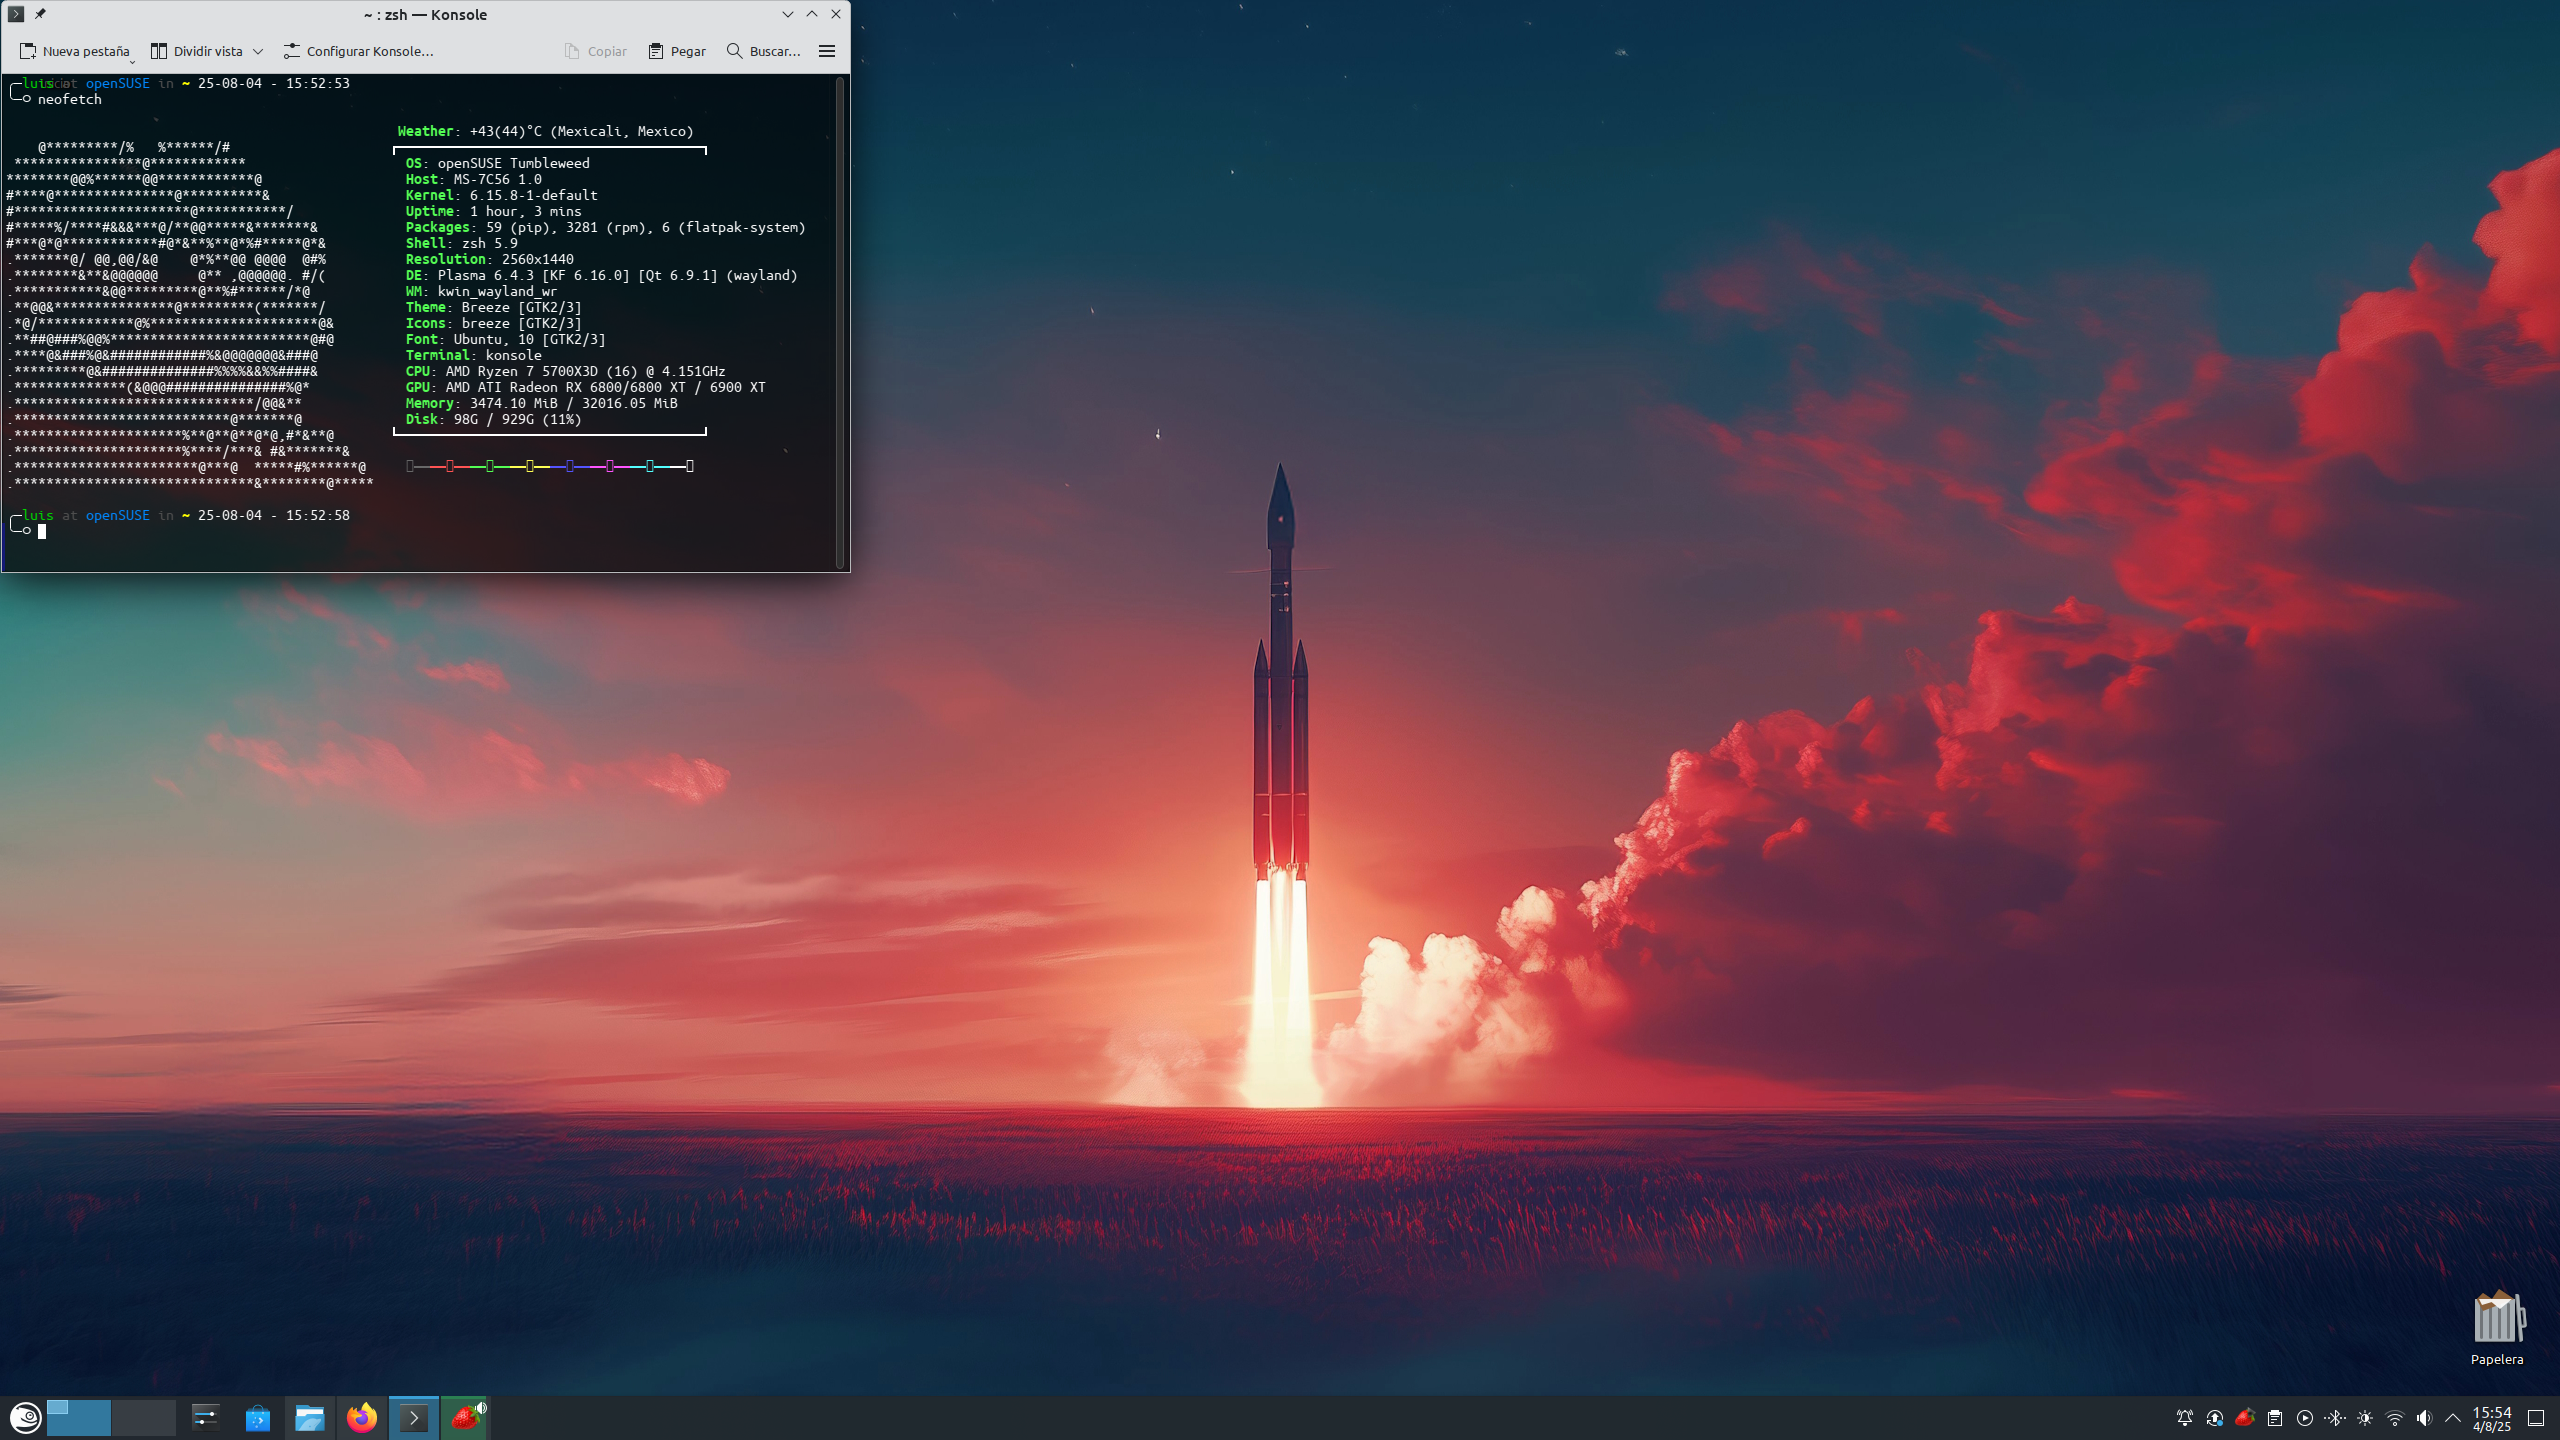This screenshot has width=2560, height=1440.
Task: Open Dolphin file manager
Action: point(310,1417)
